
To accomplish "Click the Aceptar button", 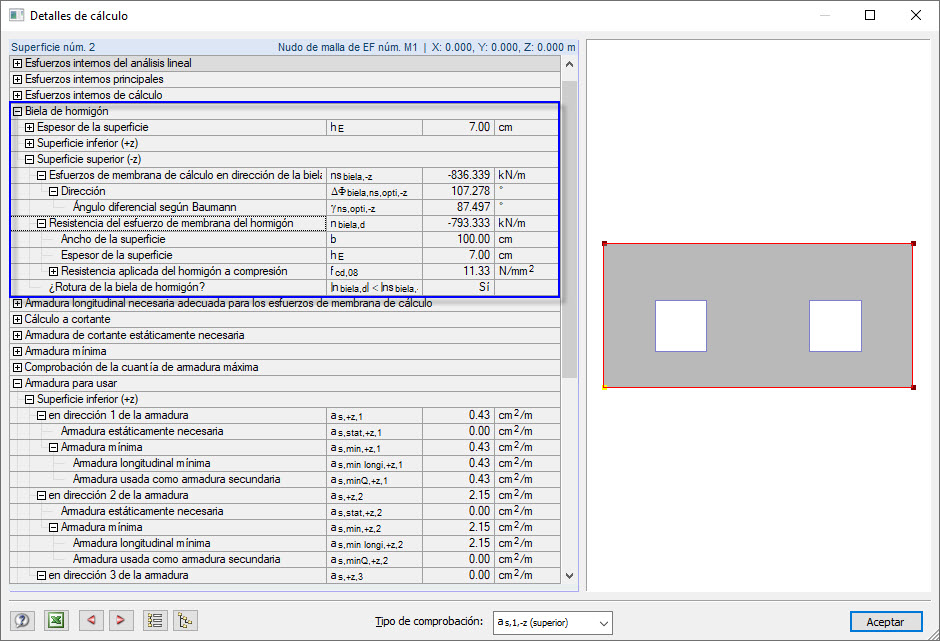I will click(x=885, y=622).
